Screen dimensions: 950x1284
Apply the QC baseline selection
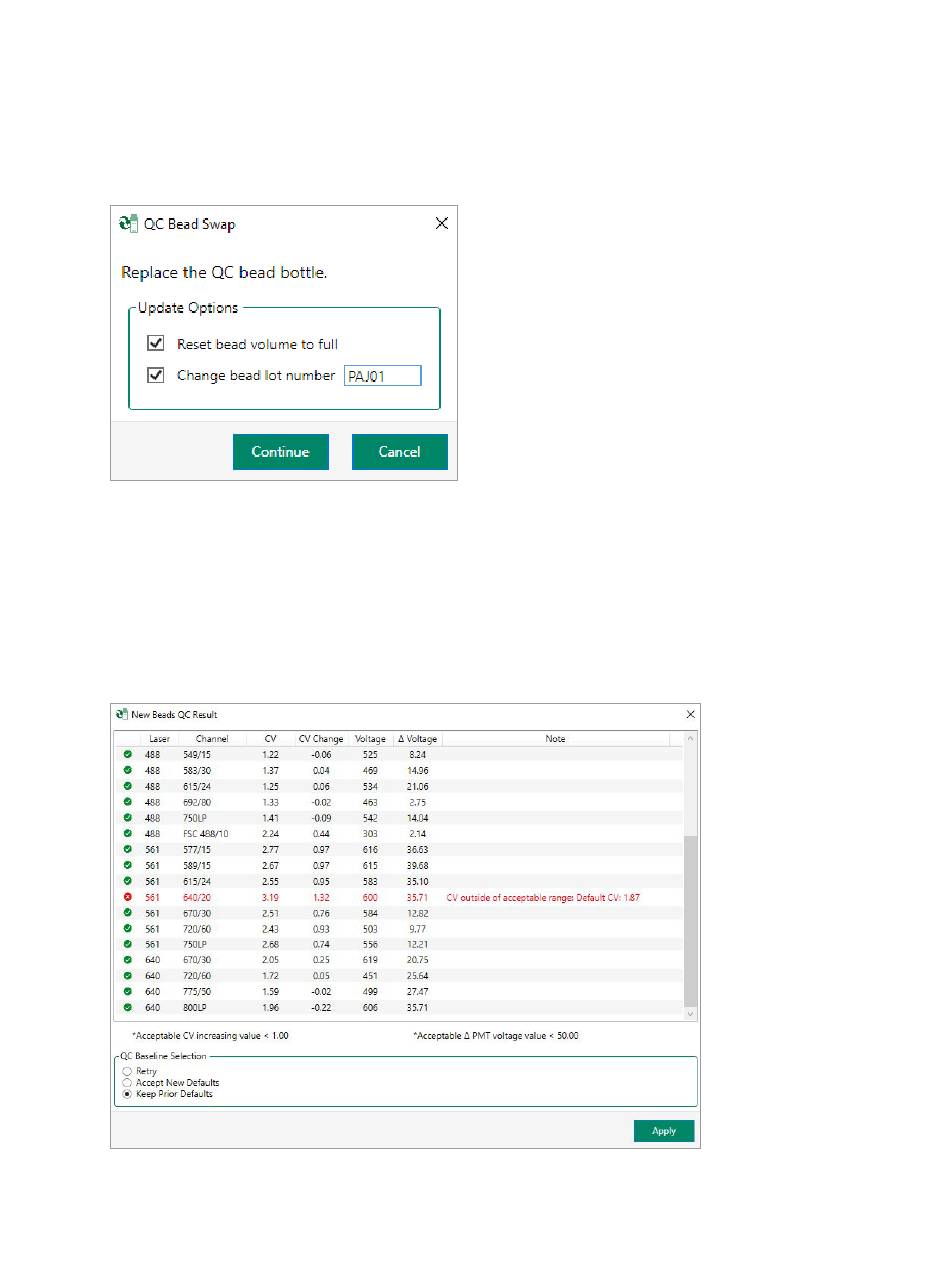click(664, 1131)
